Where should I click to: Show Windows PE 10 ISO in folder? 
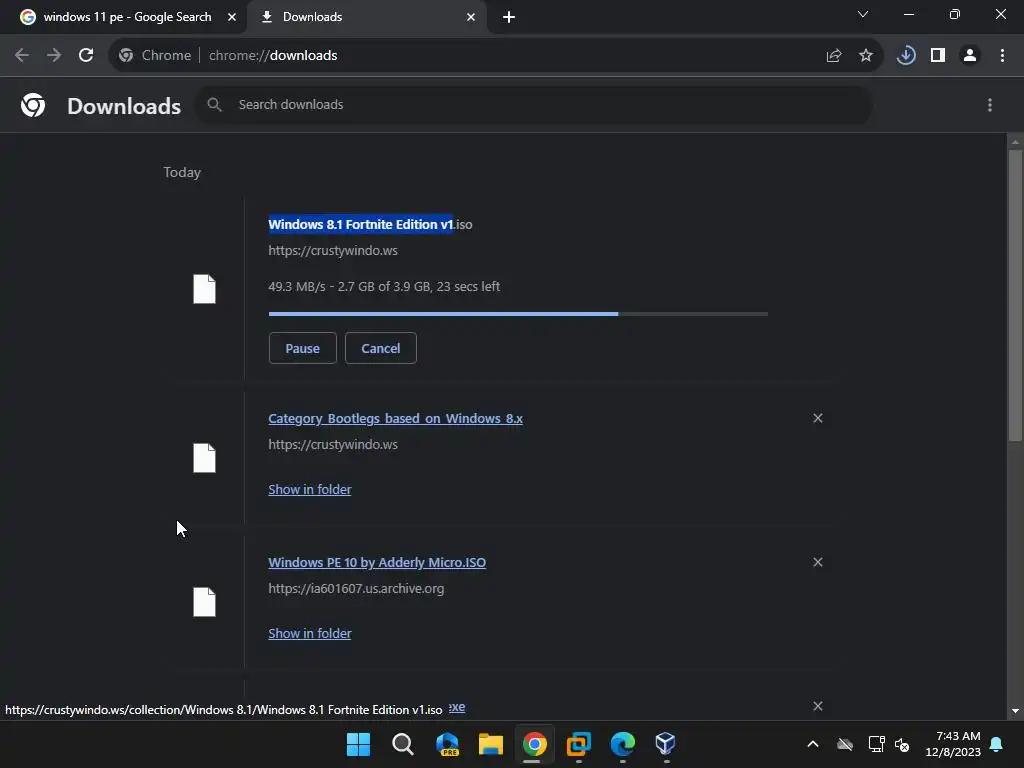(x=310, y=633)
